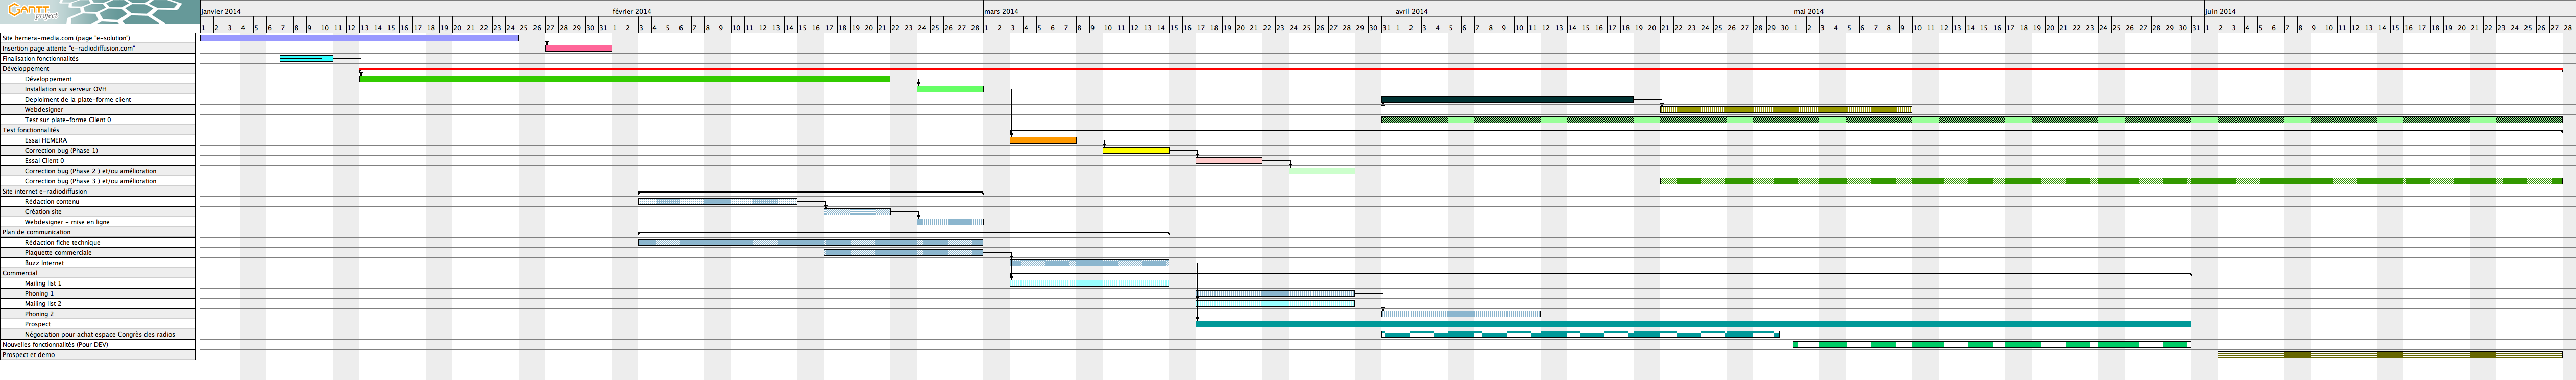Viewport: 2576px width, 380px height.
Task: Select the Essai HEMERA task name
Action: tap(46, 140)
